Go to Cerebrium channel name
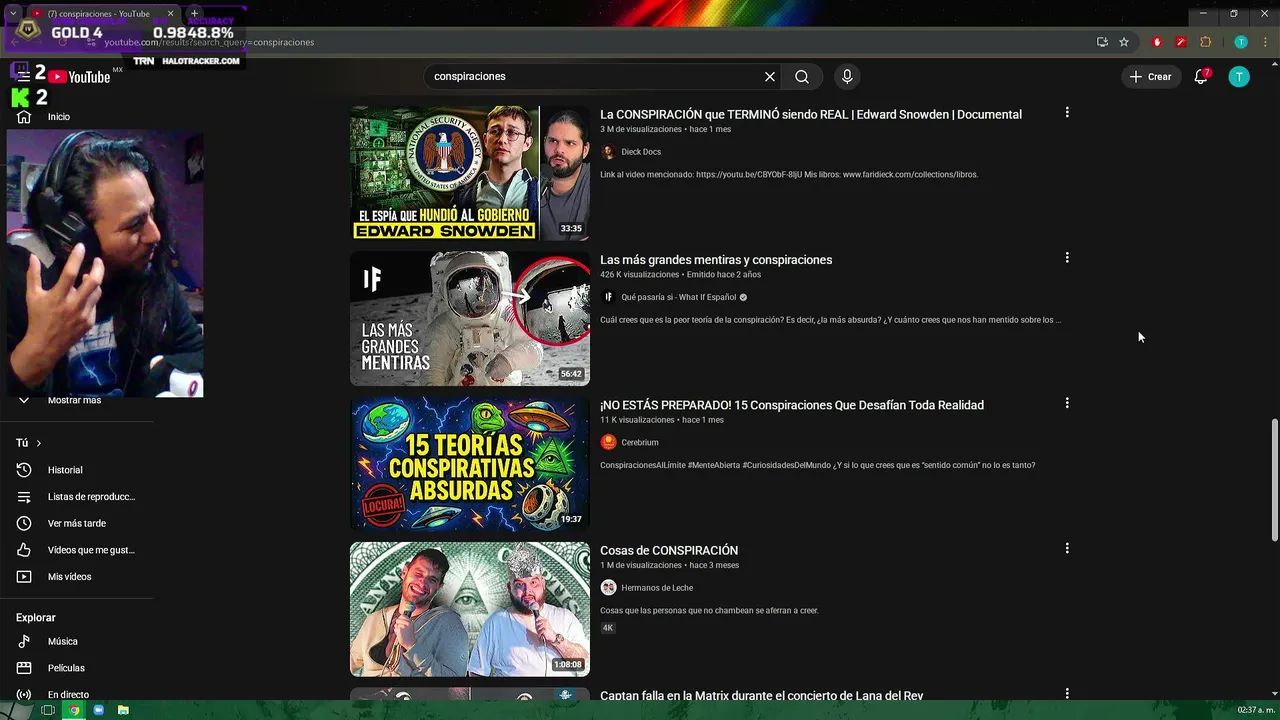 (640, 442)
